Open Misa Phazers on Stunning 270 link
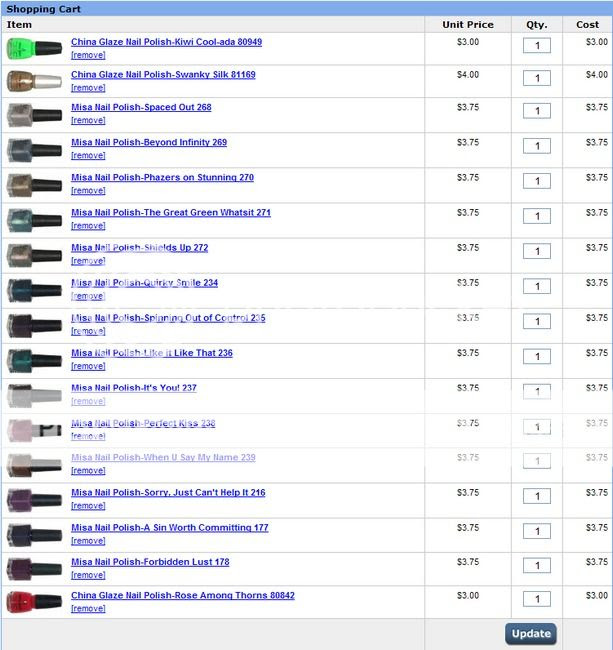The height and width of the screenshot is (650, 613). click(x=162, y=177)
